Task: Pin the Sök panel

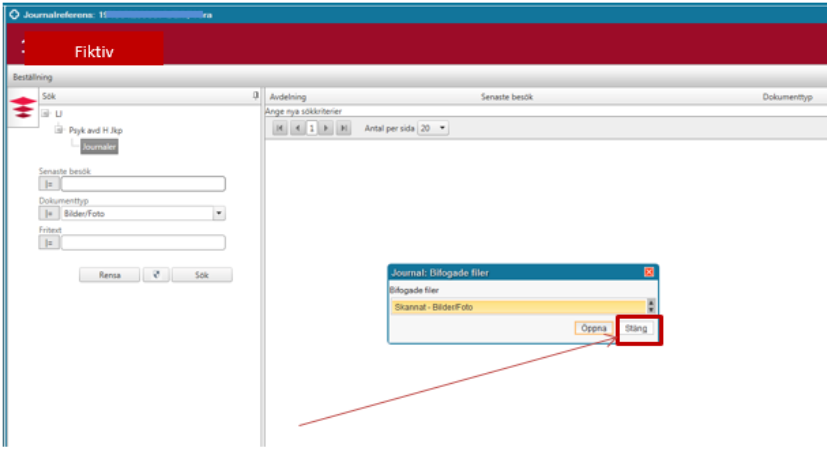Action: 256,96
